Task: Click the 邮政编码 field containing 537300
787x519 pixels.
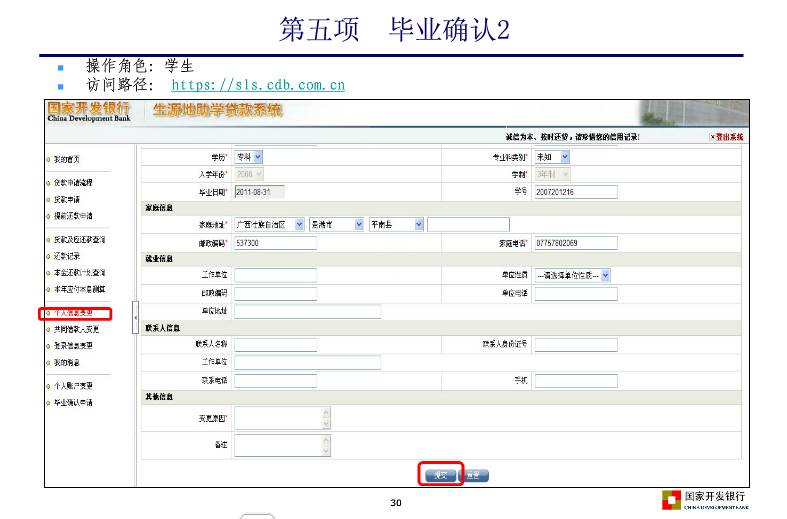Action: [x=274, y=243]
